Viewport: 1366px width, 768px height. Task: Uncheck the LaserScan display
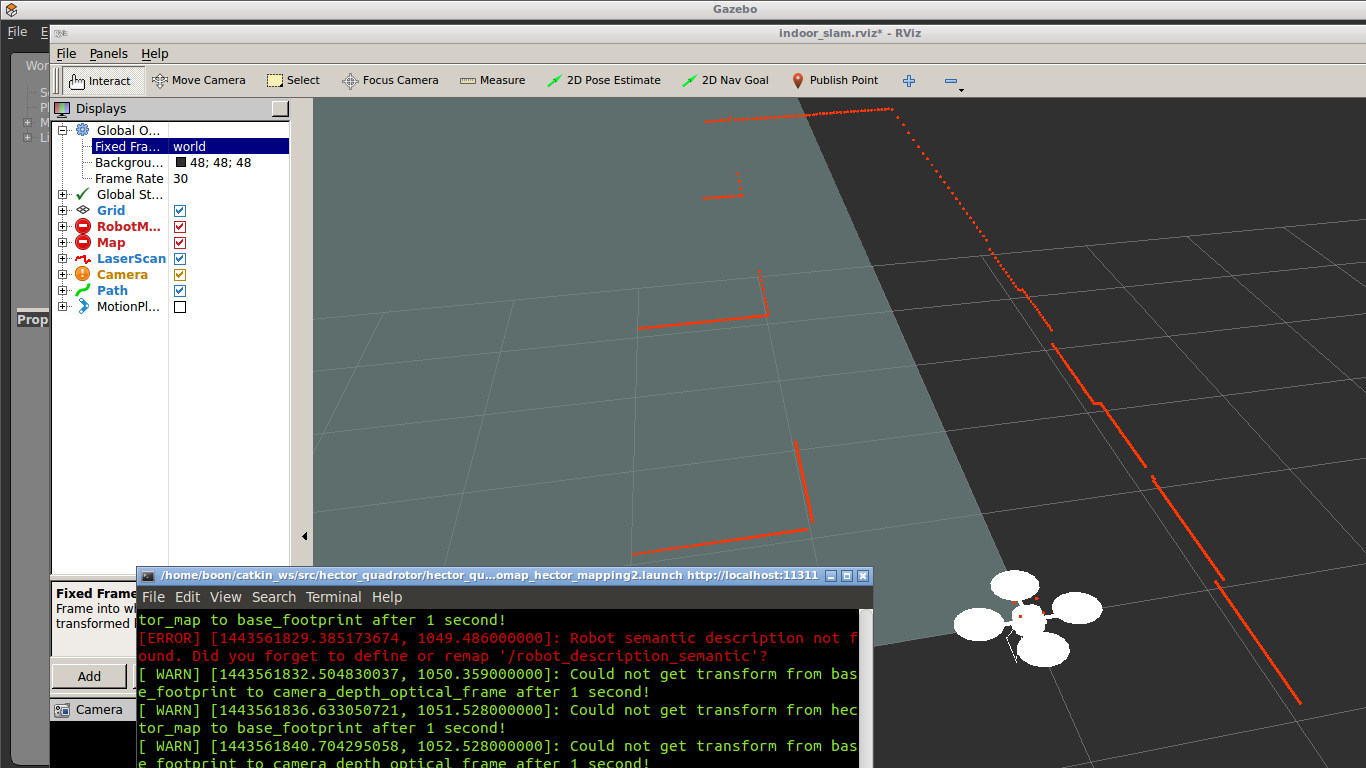tap(180, 259)
